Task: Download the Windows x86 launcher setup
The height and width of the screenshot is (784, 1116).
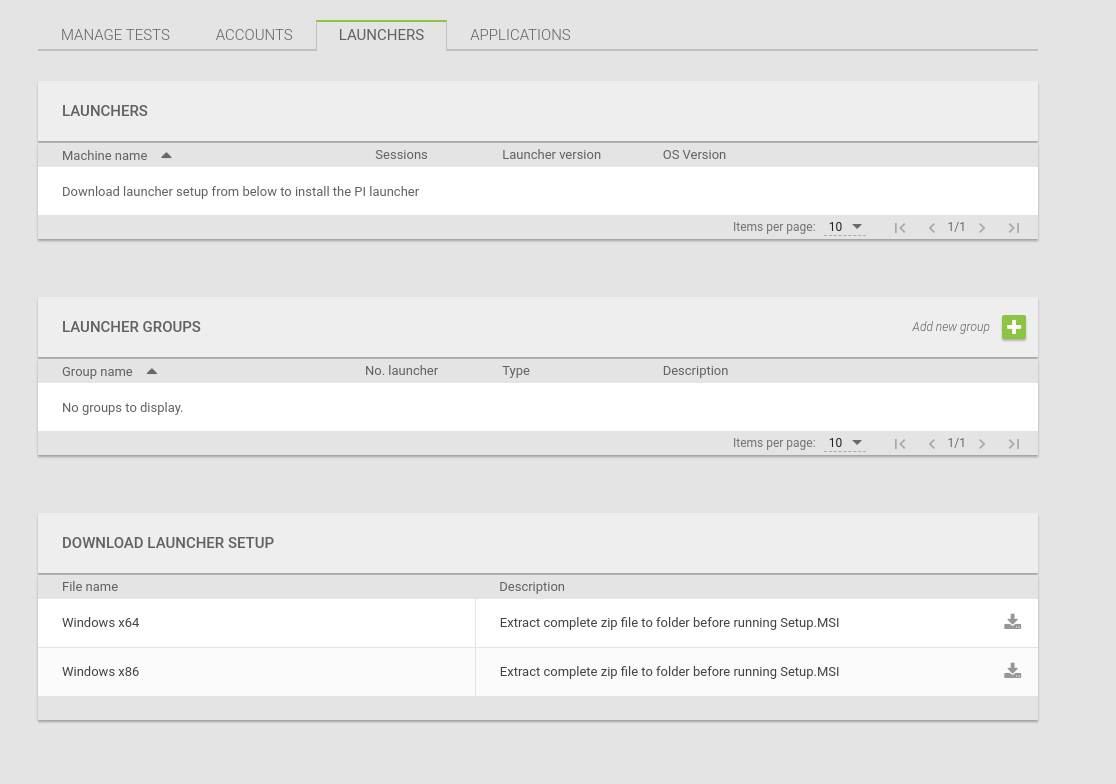Action: (x=1012, y=671)
